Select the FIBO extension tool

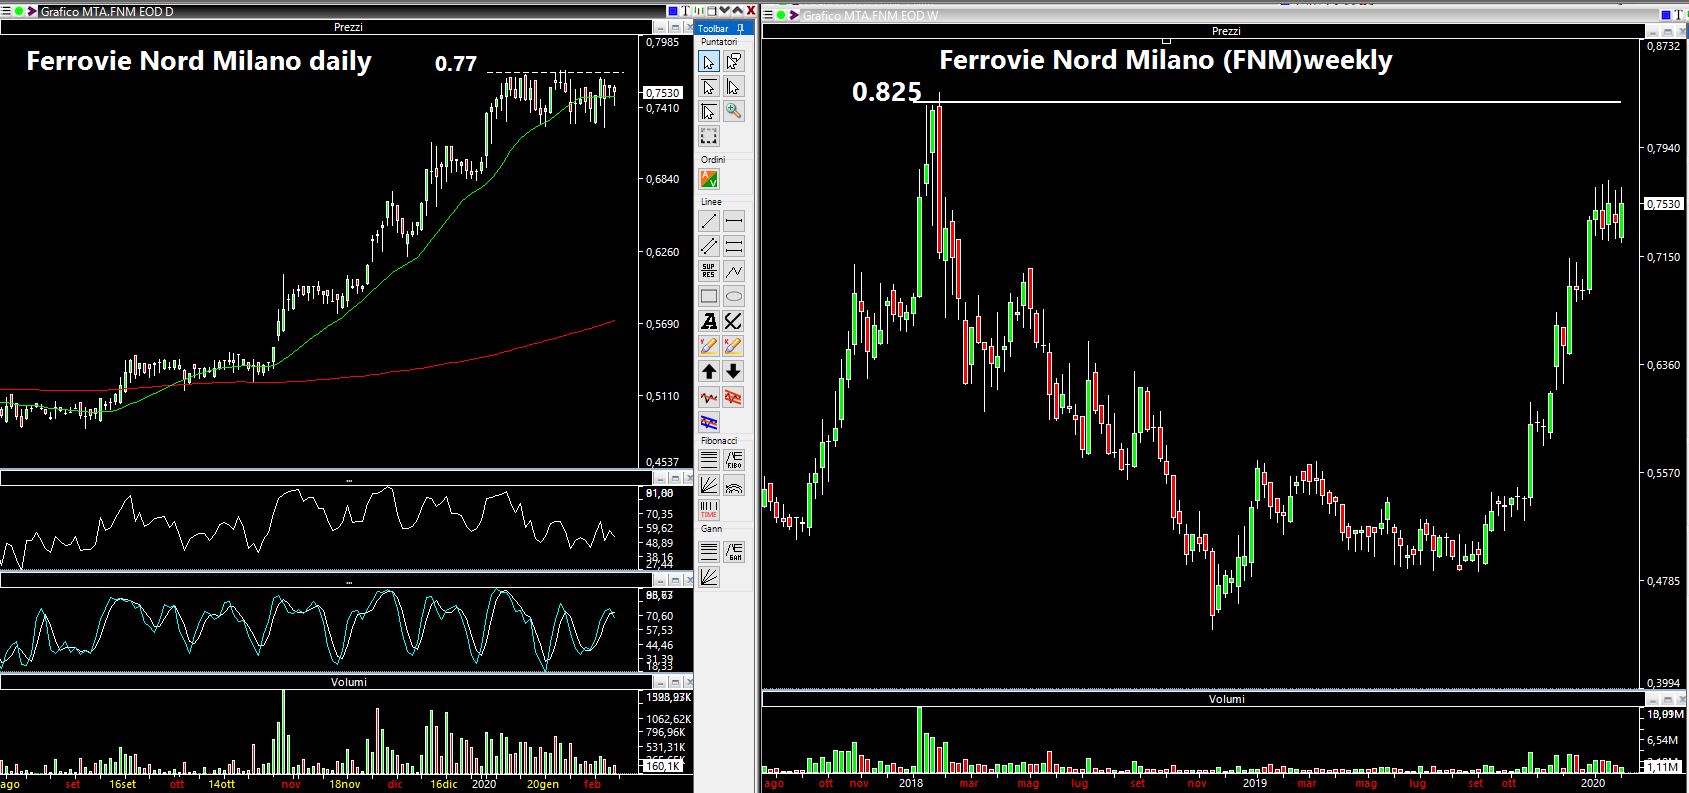tap(734, 460)
